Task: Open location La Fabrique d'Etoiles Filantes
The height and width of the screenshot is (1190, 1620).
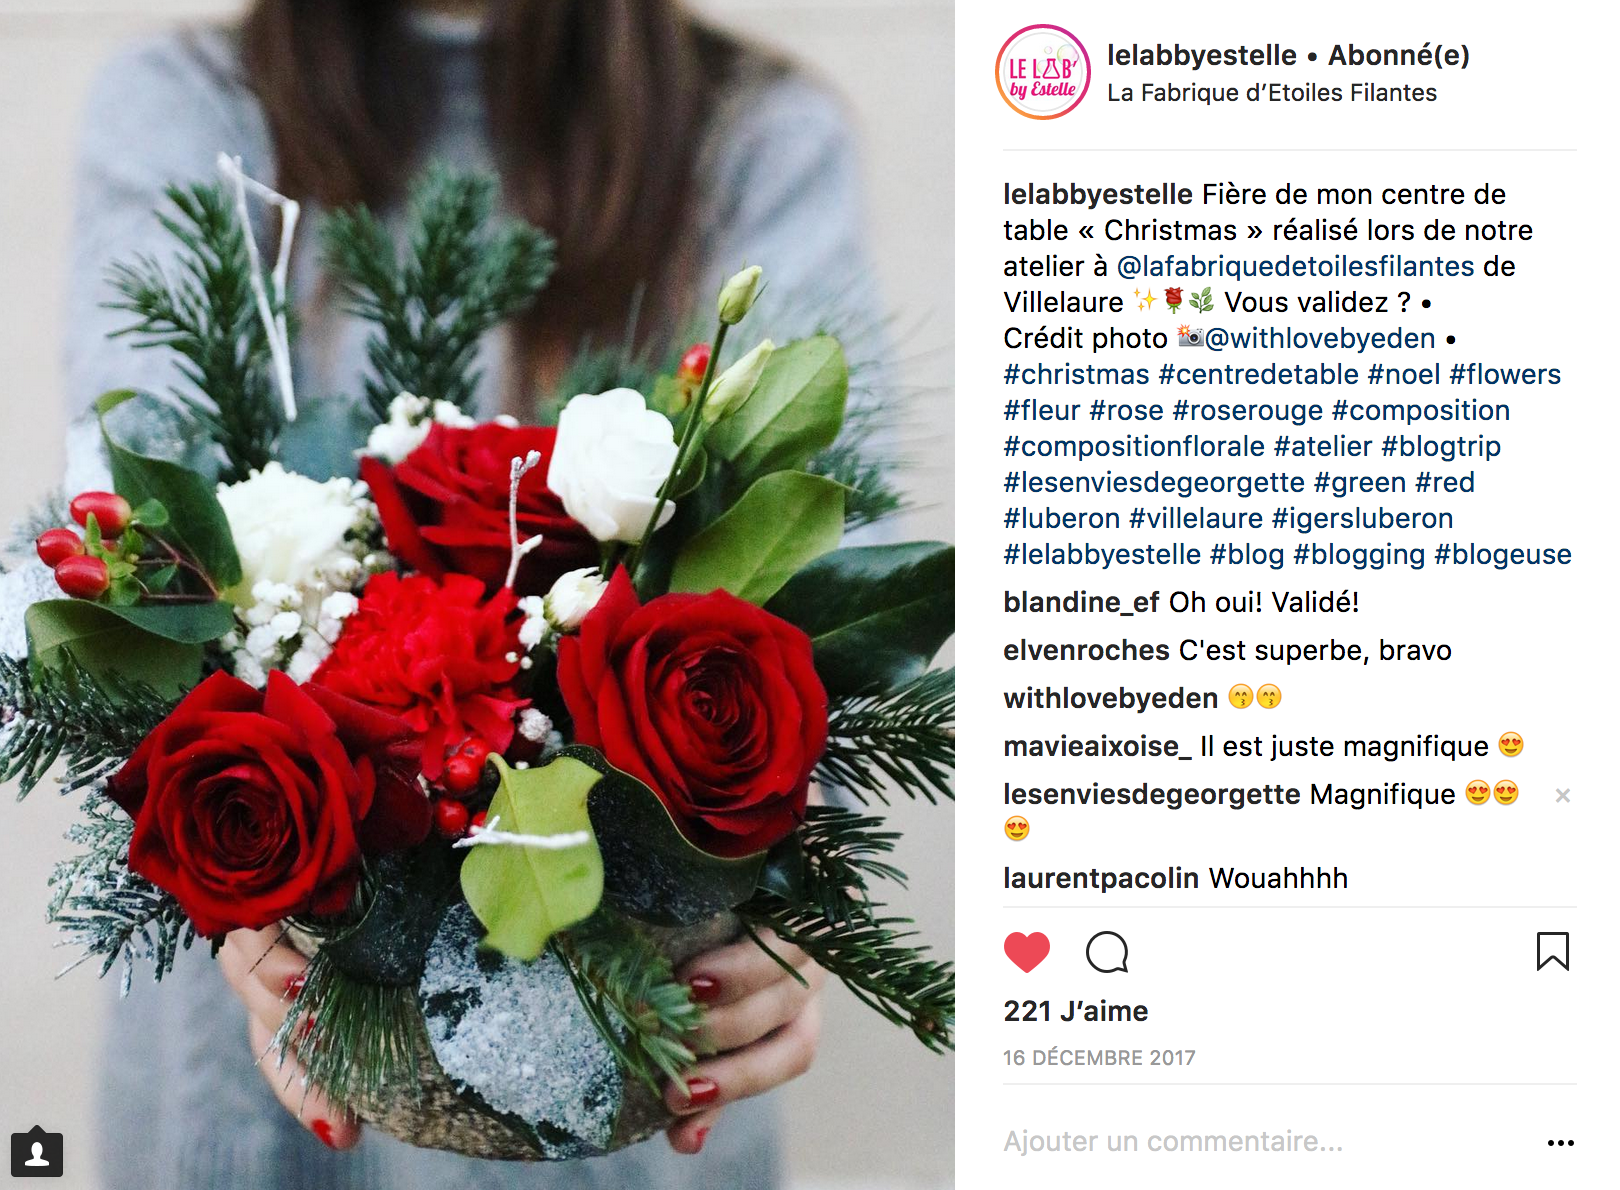Action: click(x=1272, y=93)
